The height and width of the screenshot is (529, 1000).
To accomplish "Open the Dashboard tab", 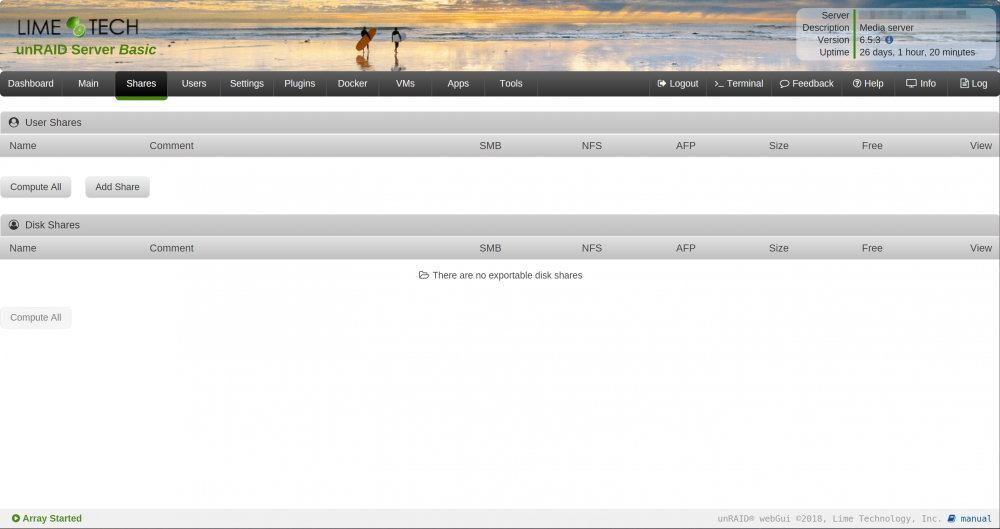I will click(31, 84).
